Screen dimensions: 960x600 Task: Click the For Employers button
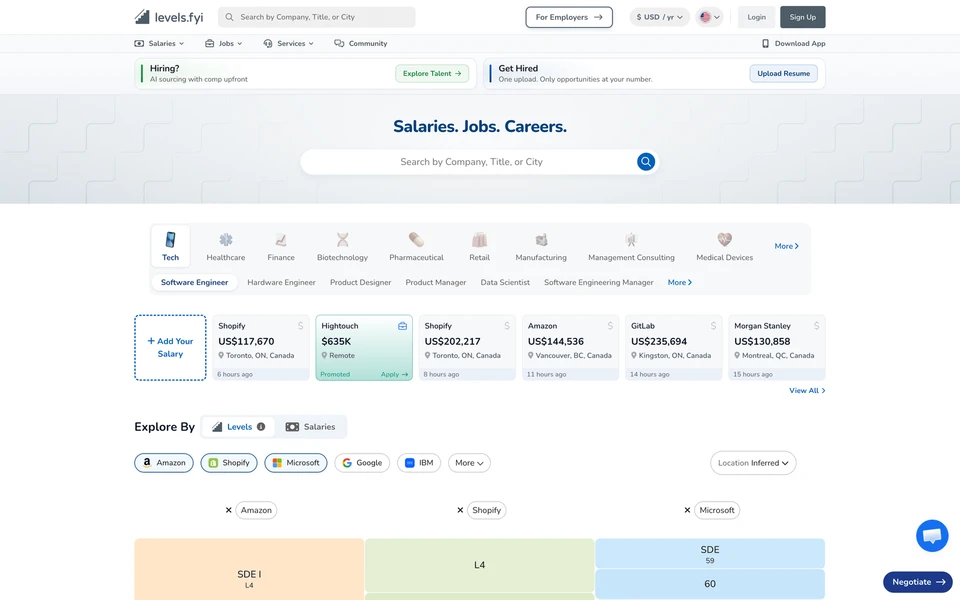click(569, 17)
